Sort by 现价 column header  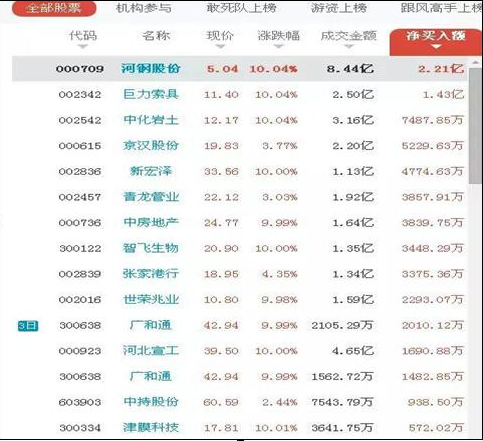[220, 36]
